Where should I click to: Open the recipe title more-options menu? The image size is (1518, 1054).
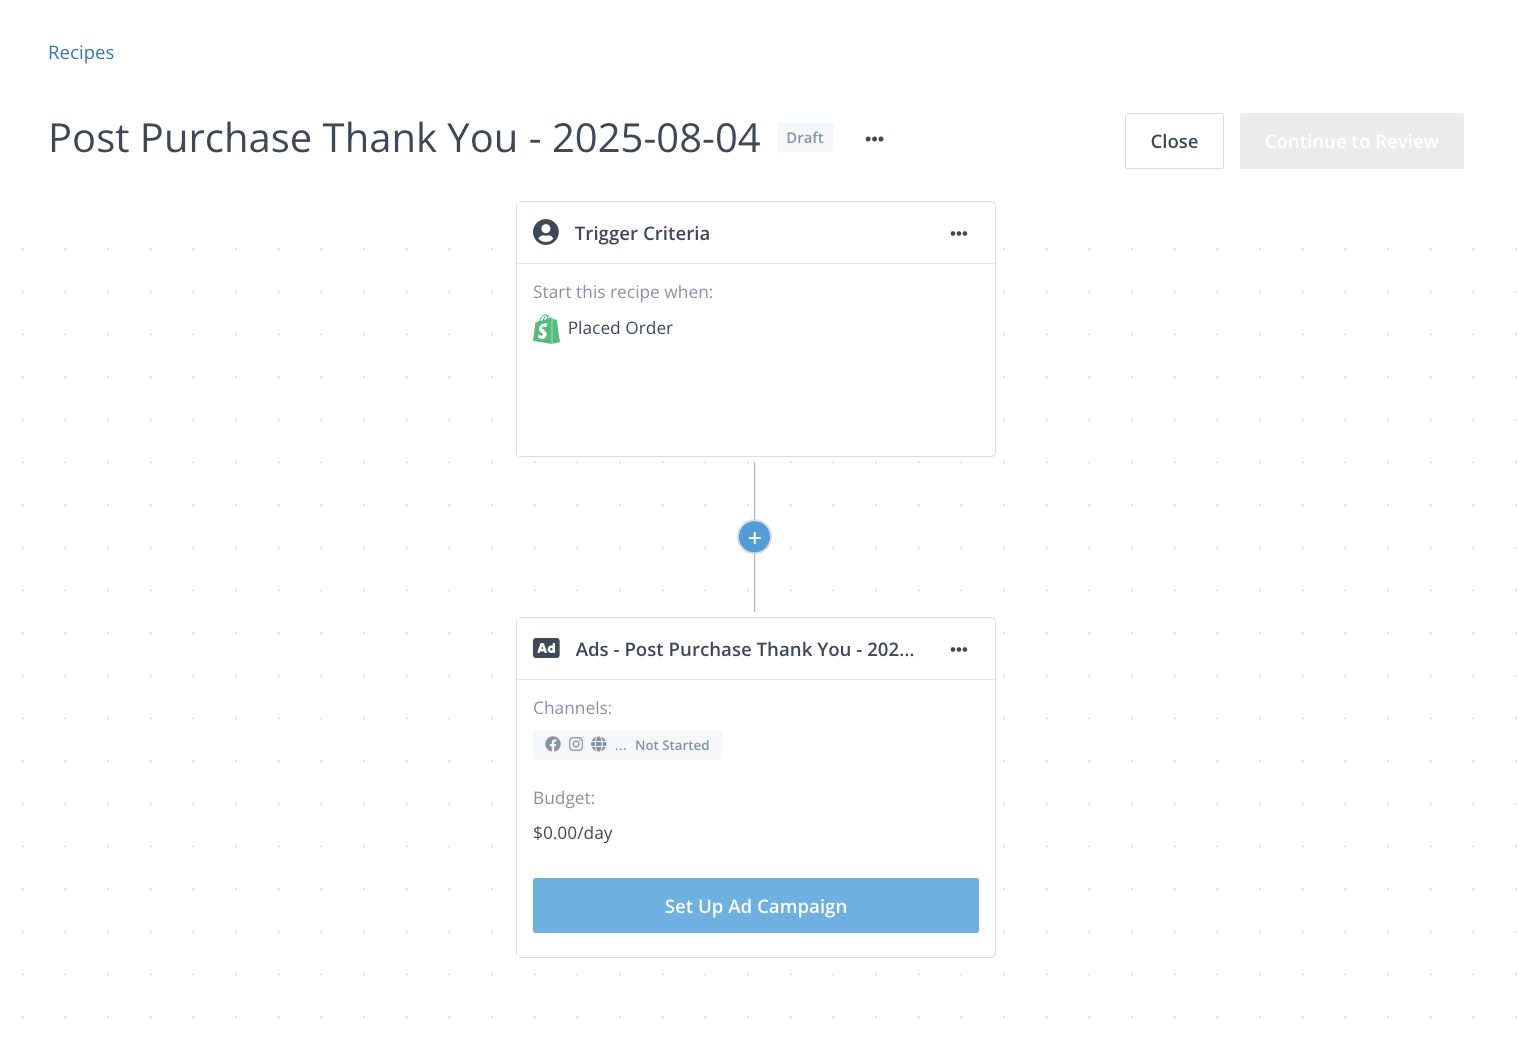click(874, 139)
